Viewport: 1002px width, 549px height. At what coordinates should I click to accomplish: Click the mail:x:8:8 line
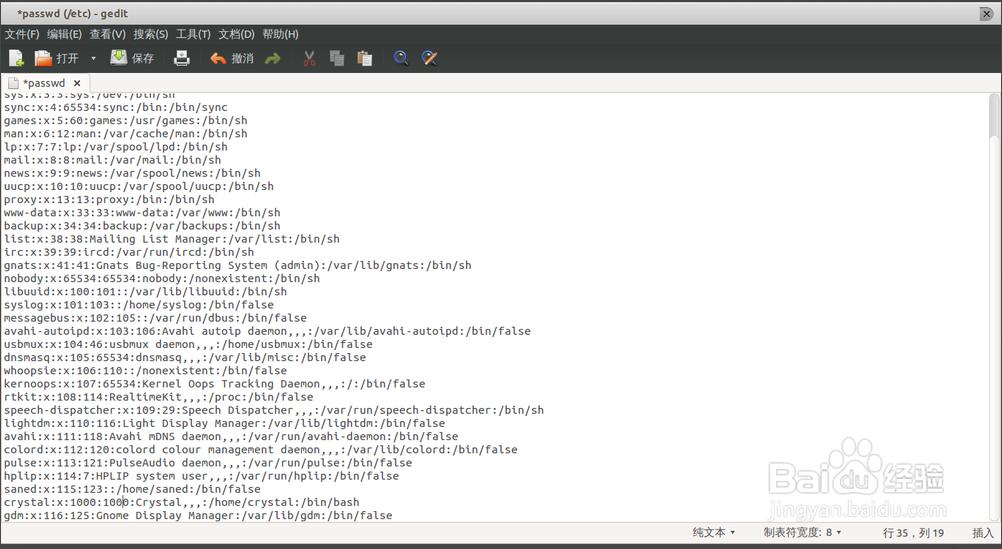pos(112,160)
